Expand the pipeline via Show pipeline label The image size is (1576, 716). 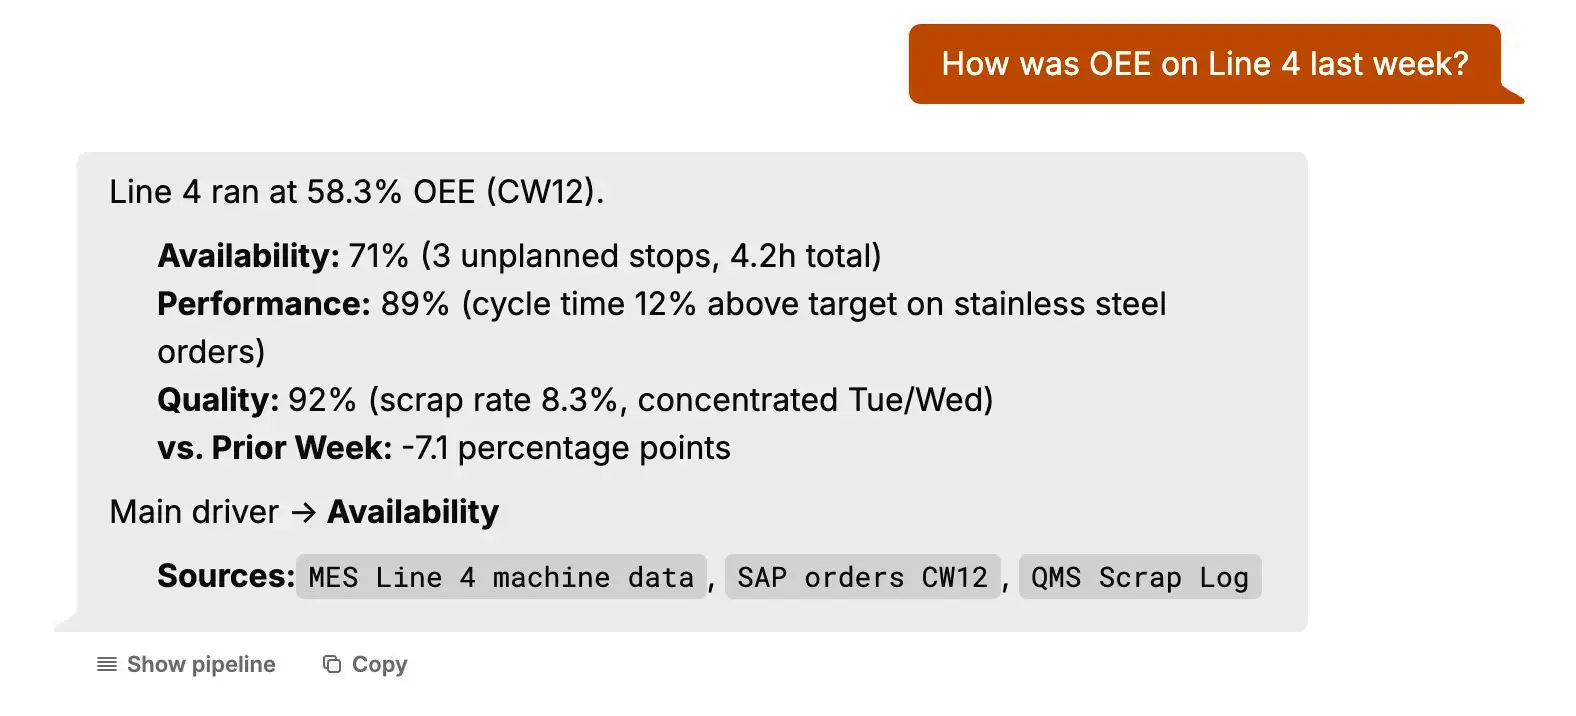point(201,665)
